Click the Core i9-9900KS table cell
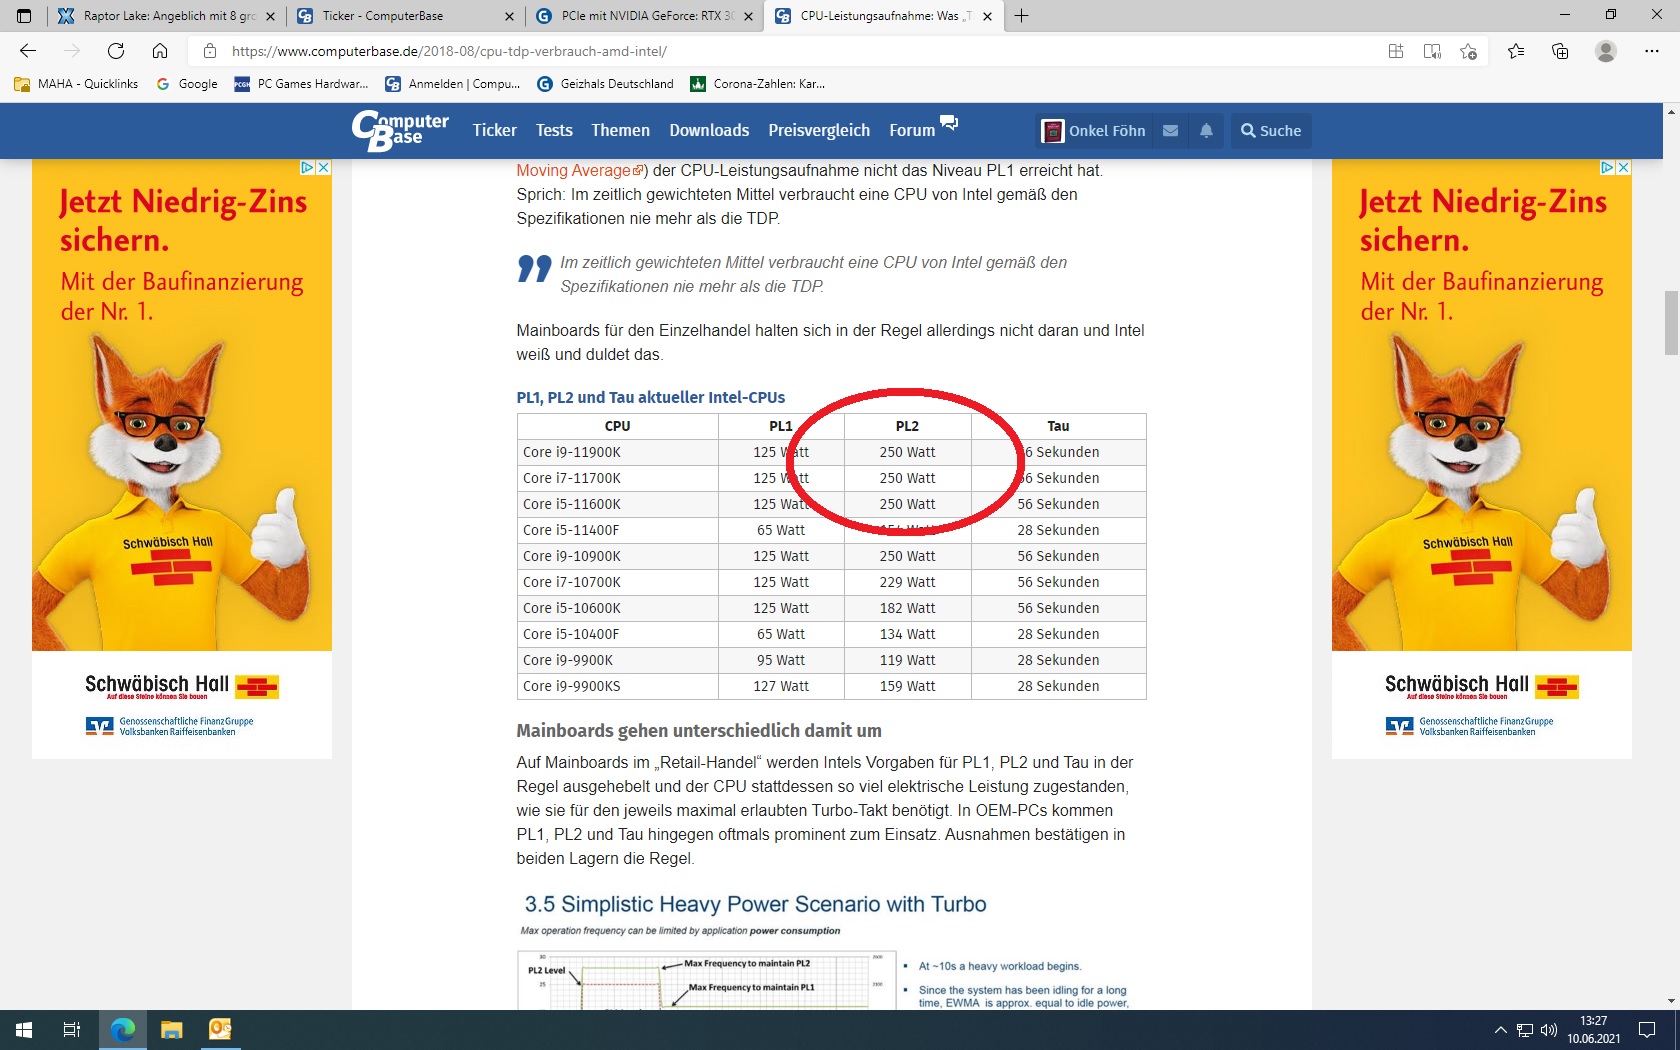The height and width of the screenshot is (1050, 1680). [618, 686]
